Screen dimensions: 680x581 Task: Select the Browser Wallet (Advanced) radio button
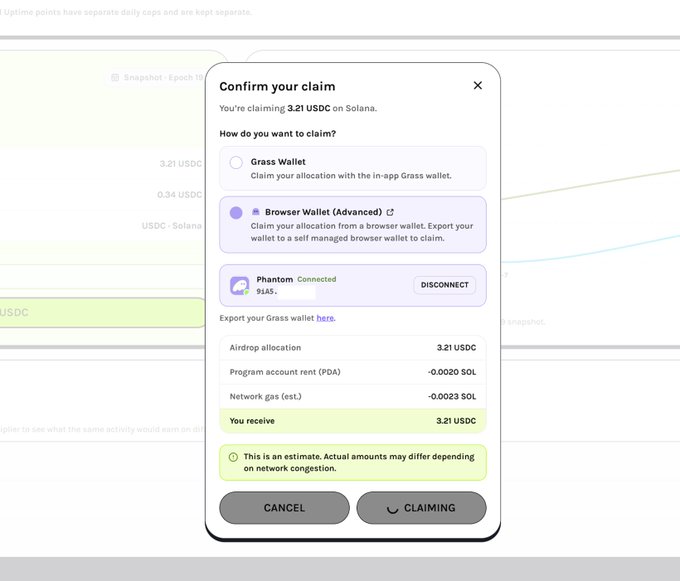pyautogui.click(x=236, y=213)
